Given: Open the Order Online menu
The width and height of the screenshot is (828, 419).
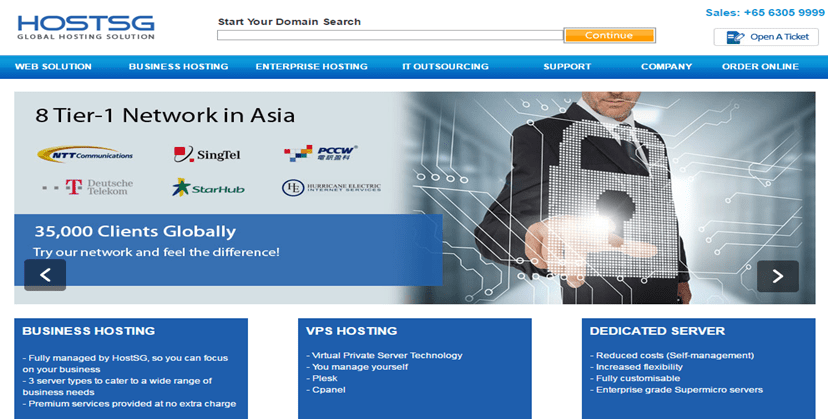Looking at the screenshot, I should 760,67.
